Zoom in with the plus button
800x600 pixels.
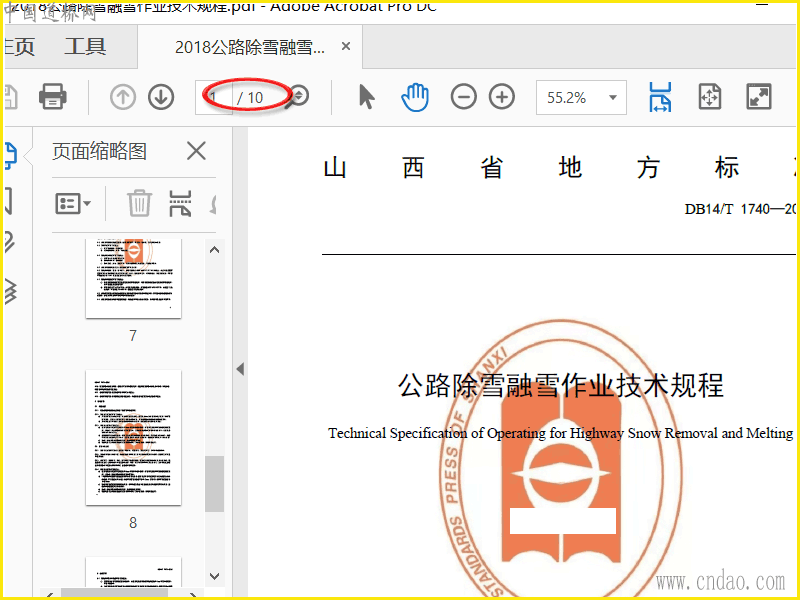(x=502, y=97)
